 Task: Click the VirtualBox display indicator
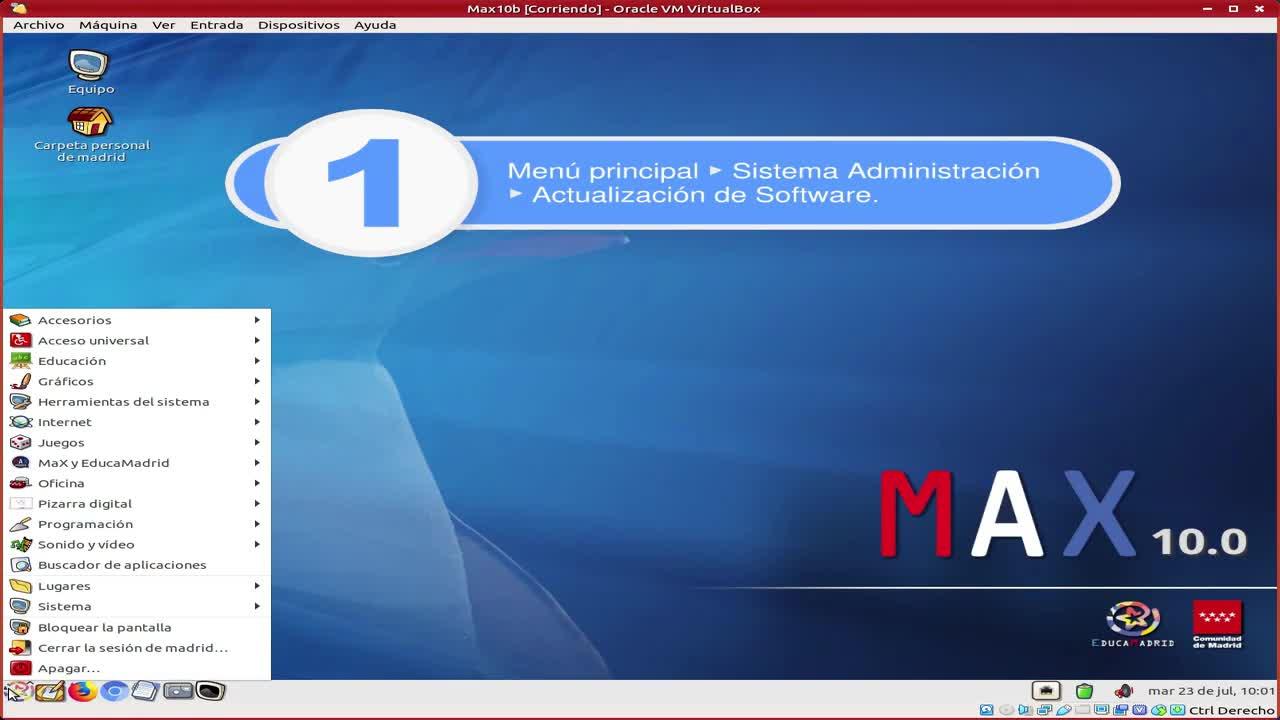[1101, 711]
